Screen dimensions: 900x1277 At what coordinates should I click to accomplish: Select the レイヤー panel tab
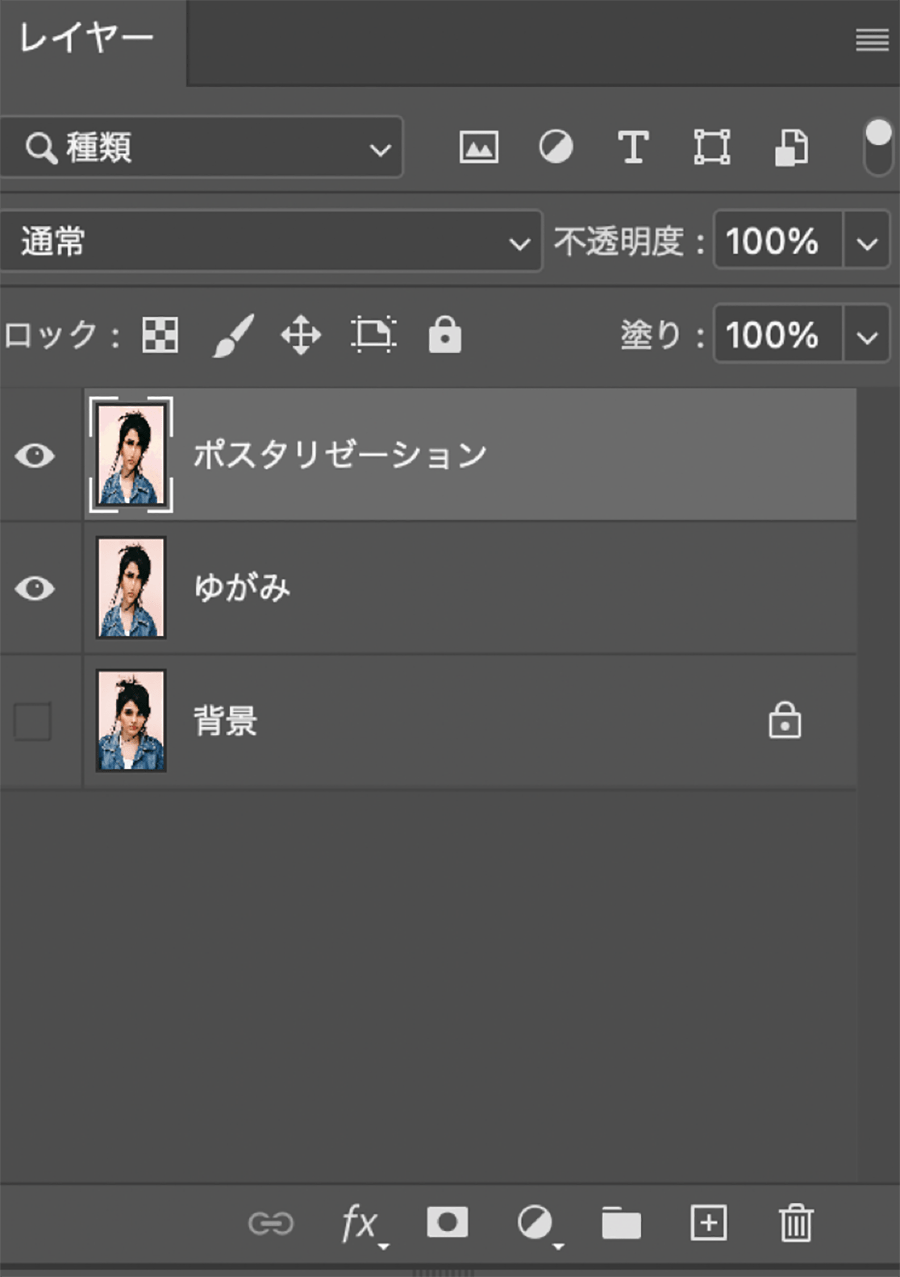tap(88, 40)
